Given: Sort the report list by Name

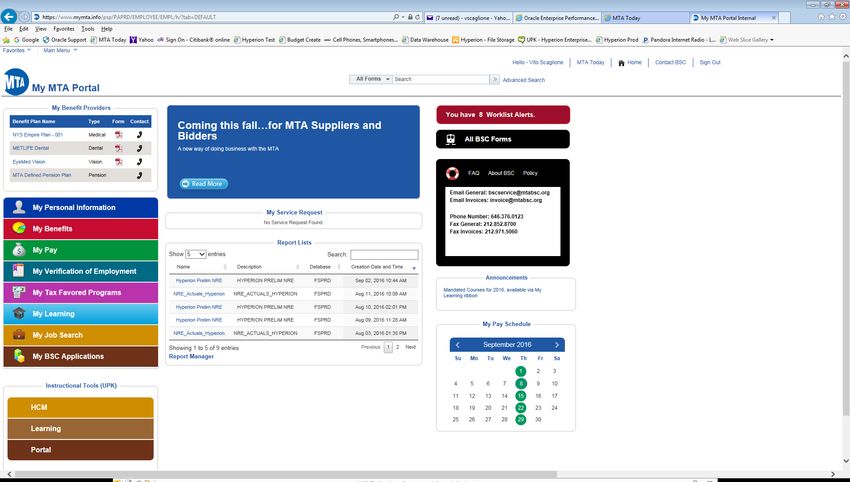Looking at the screenshot, I should point(183,267).
